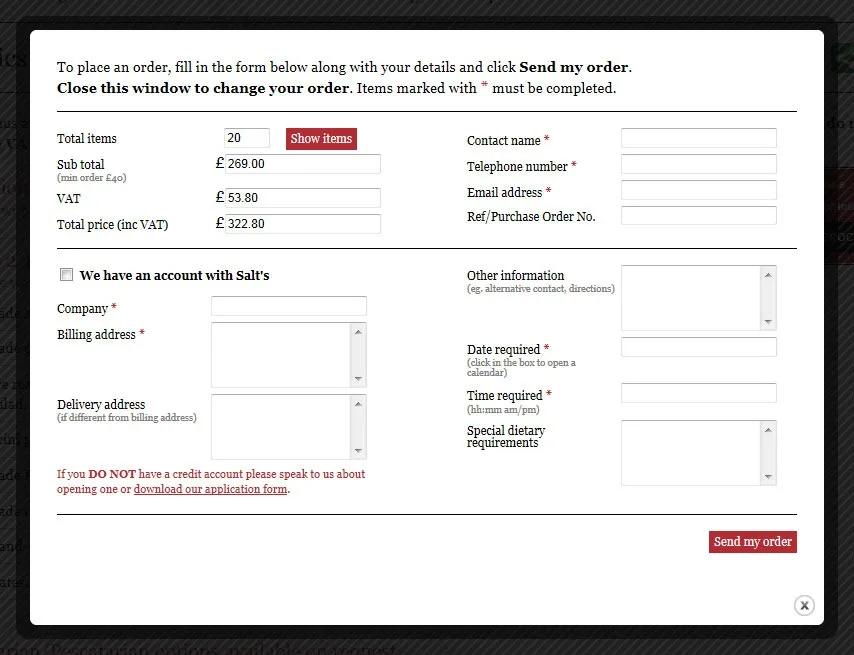This screenshot has width=854, height=655.
Task: Open the calendar via Date required box
Action: click(698, 348)
